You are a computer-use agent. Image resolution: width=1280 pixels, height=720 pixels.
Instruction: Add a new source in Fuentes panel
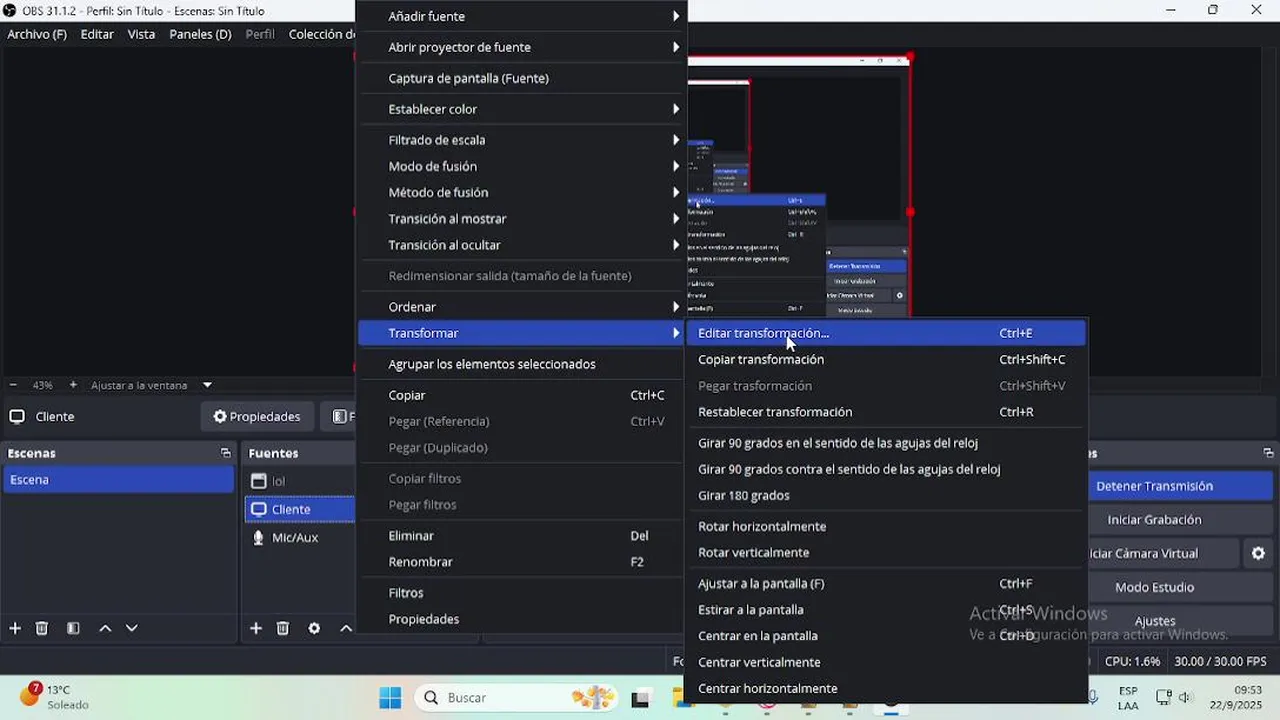[x=256, y=628]
